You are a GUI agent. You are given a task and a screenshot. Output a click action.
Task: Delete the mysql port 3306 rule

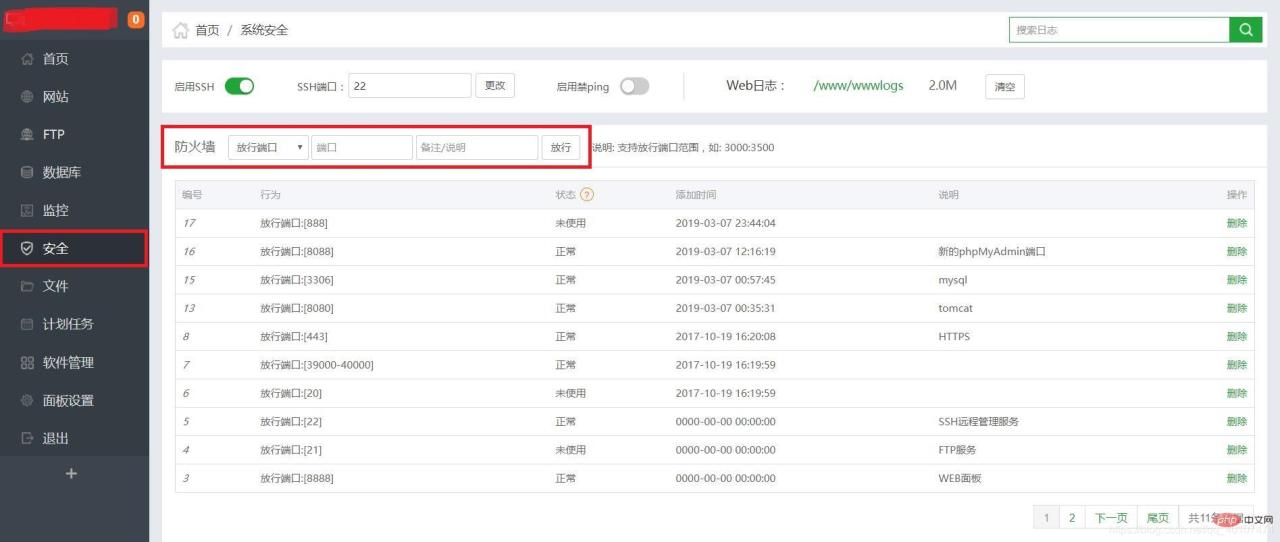click(x=1236, y=280)
